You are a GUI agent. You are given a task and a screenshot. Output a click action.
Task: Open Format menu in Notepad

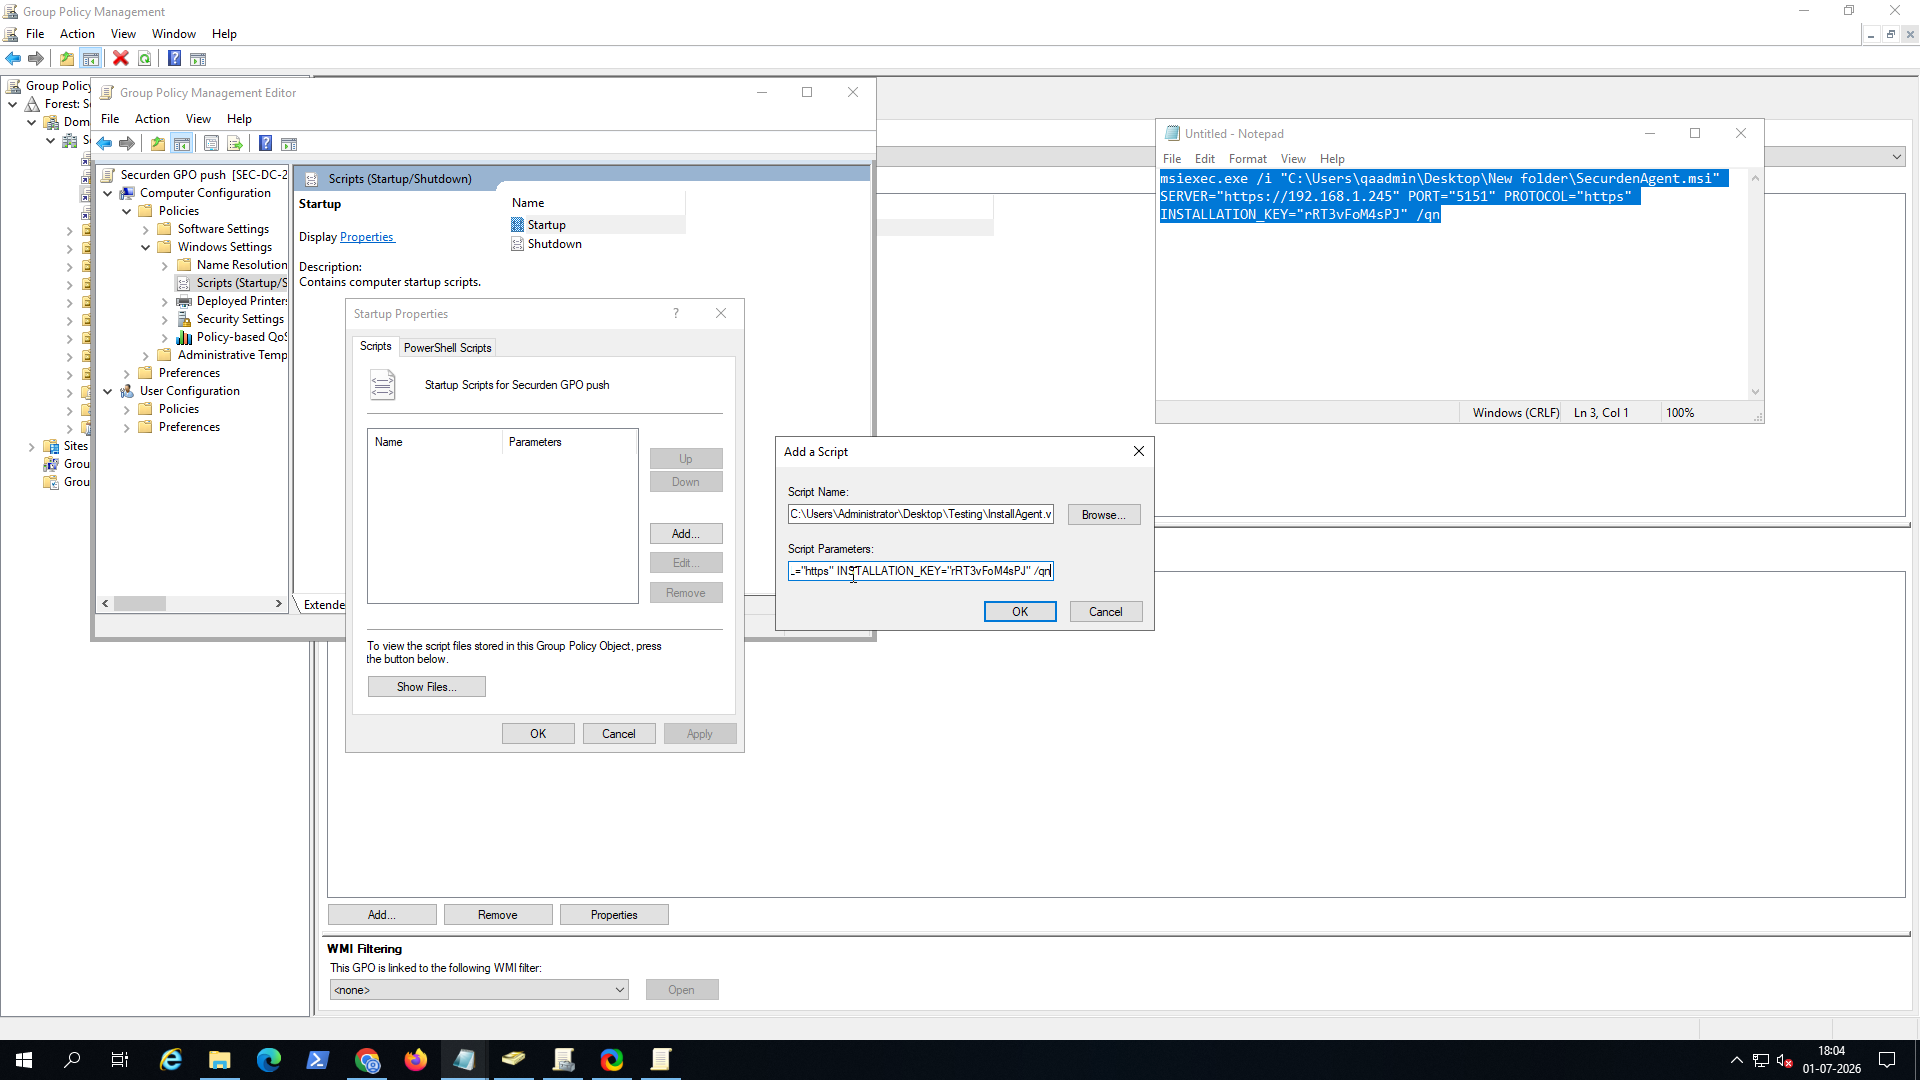click(1247, 159)
